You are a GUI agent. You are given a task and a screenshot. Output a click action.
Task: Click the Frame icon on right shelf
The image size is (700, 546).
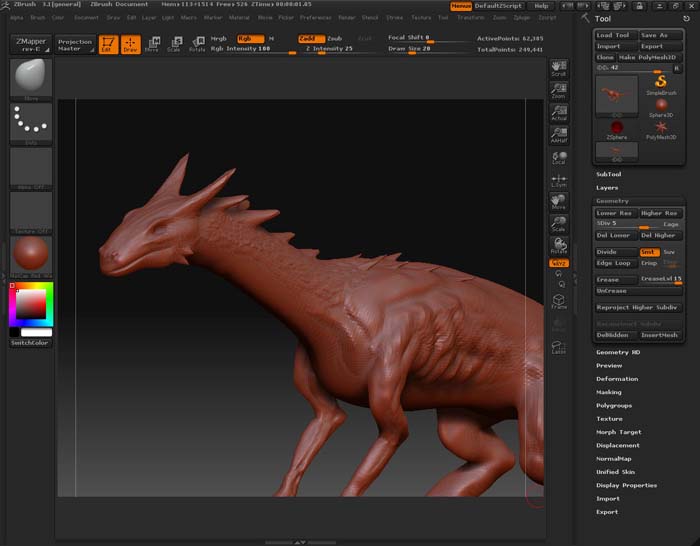coord(559,300)
